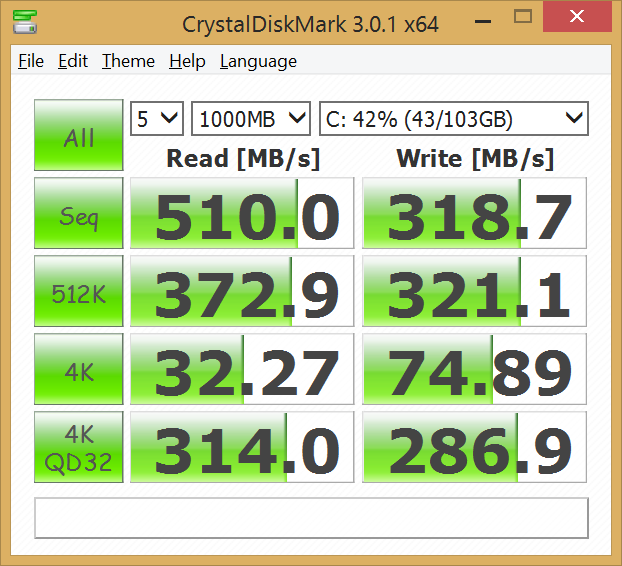Run the Seq sequential test
This screenshot has width=622, height=566.
(x=79, y=213)
